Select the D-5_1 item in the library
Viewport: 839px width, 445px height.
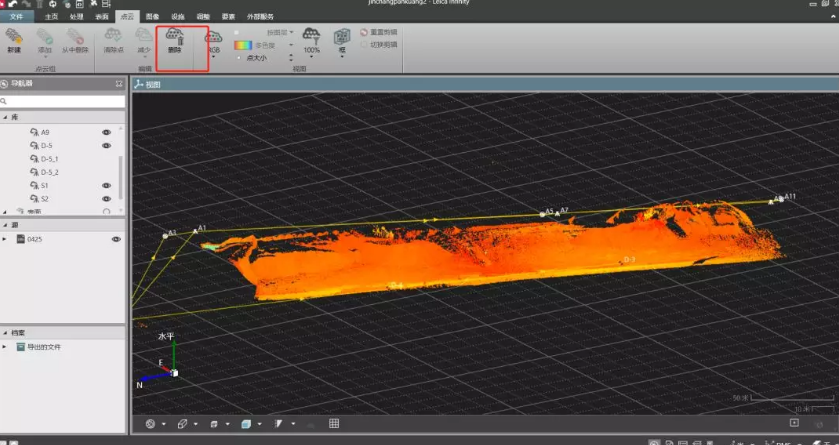(49, 159)
